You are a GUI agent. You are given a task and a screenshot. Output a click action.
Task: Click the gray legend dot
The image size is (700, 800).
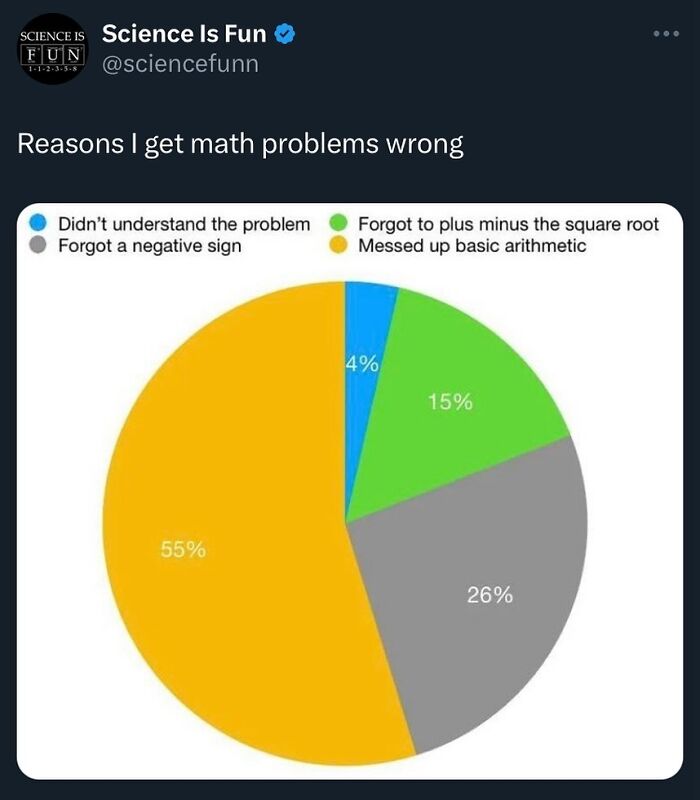click(x=38, y=245)
